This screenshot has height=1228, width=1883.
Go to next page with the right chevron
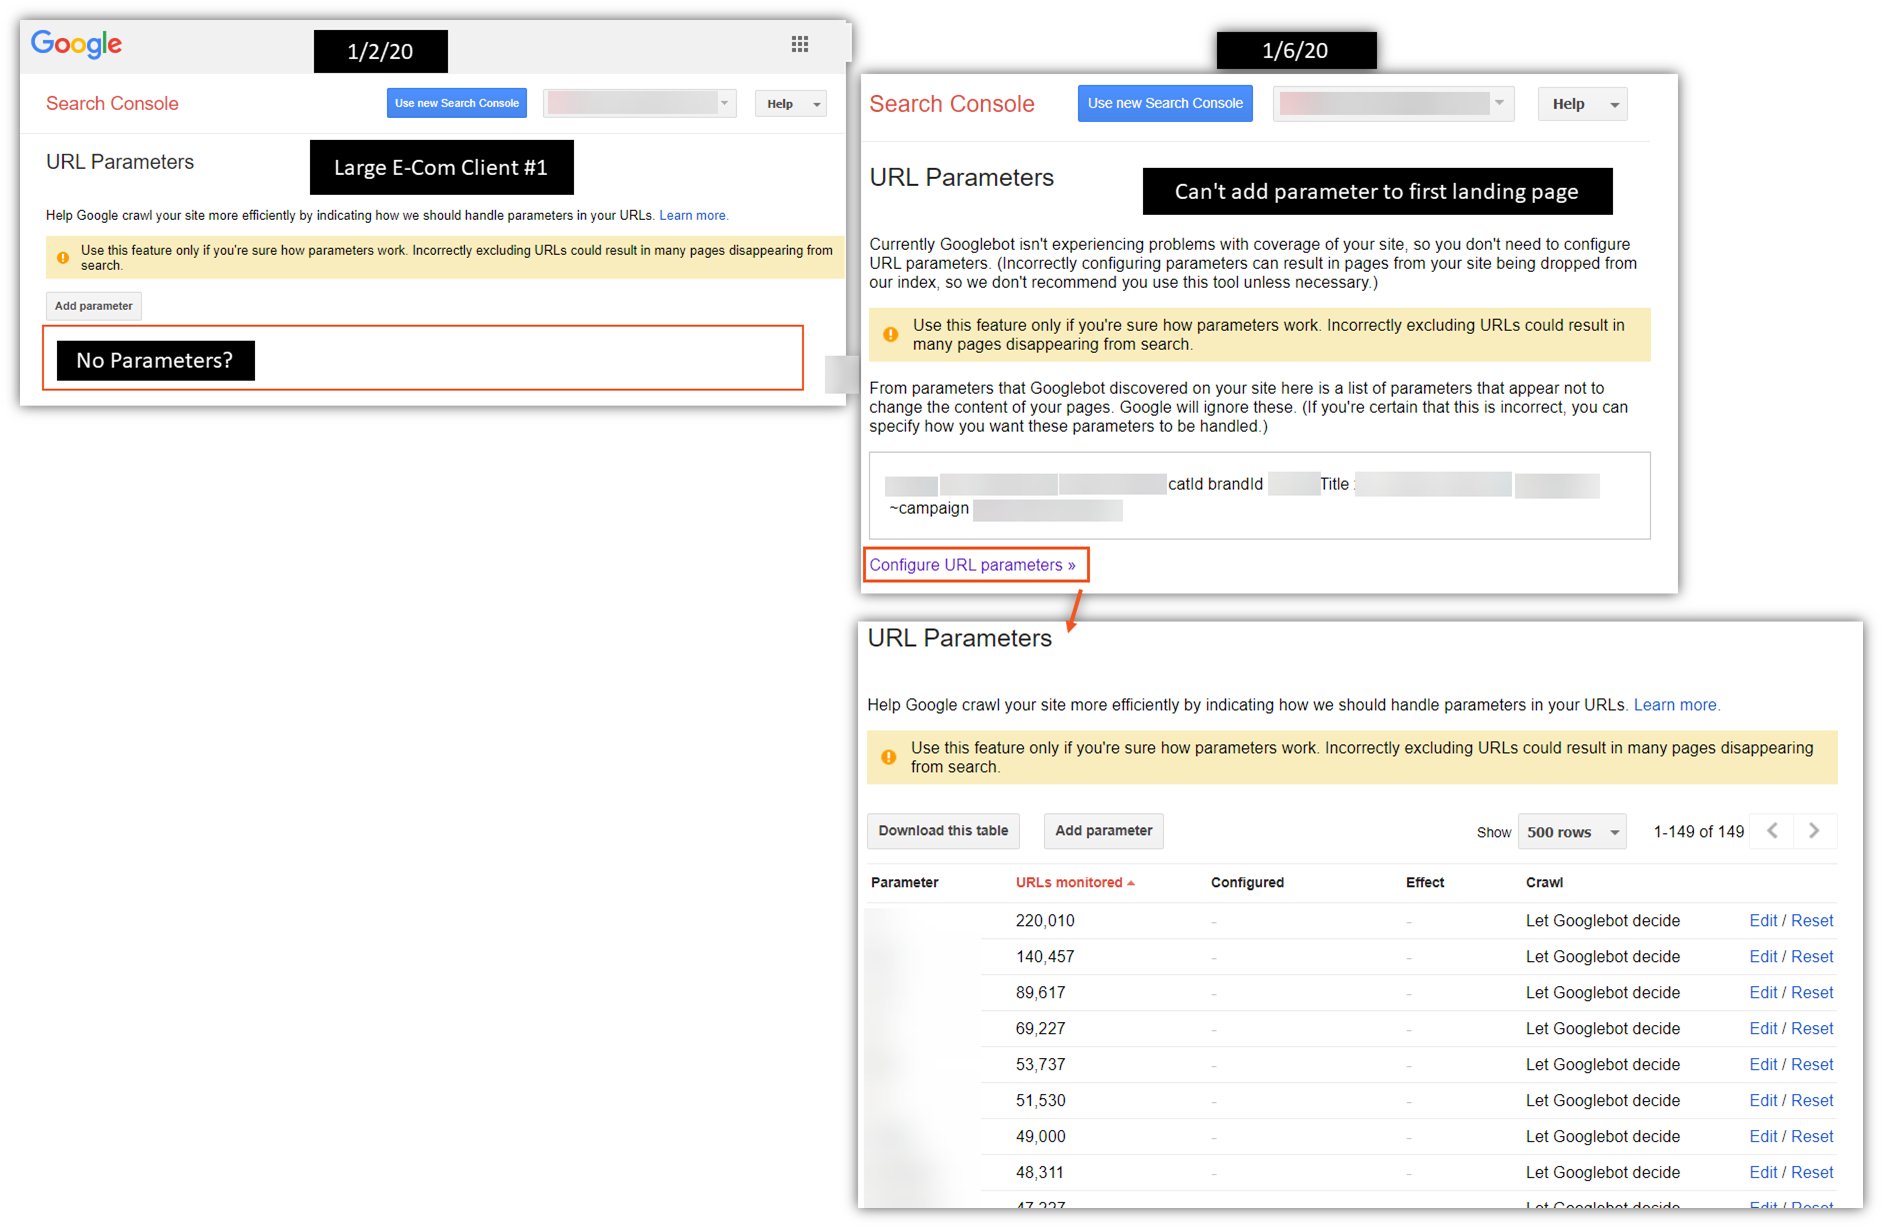[x=1813, y=830]
